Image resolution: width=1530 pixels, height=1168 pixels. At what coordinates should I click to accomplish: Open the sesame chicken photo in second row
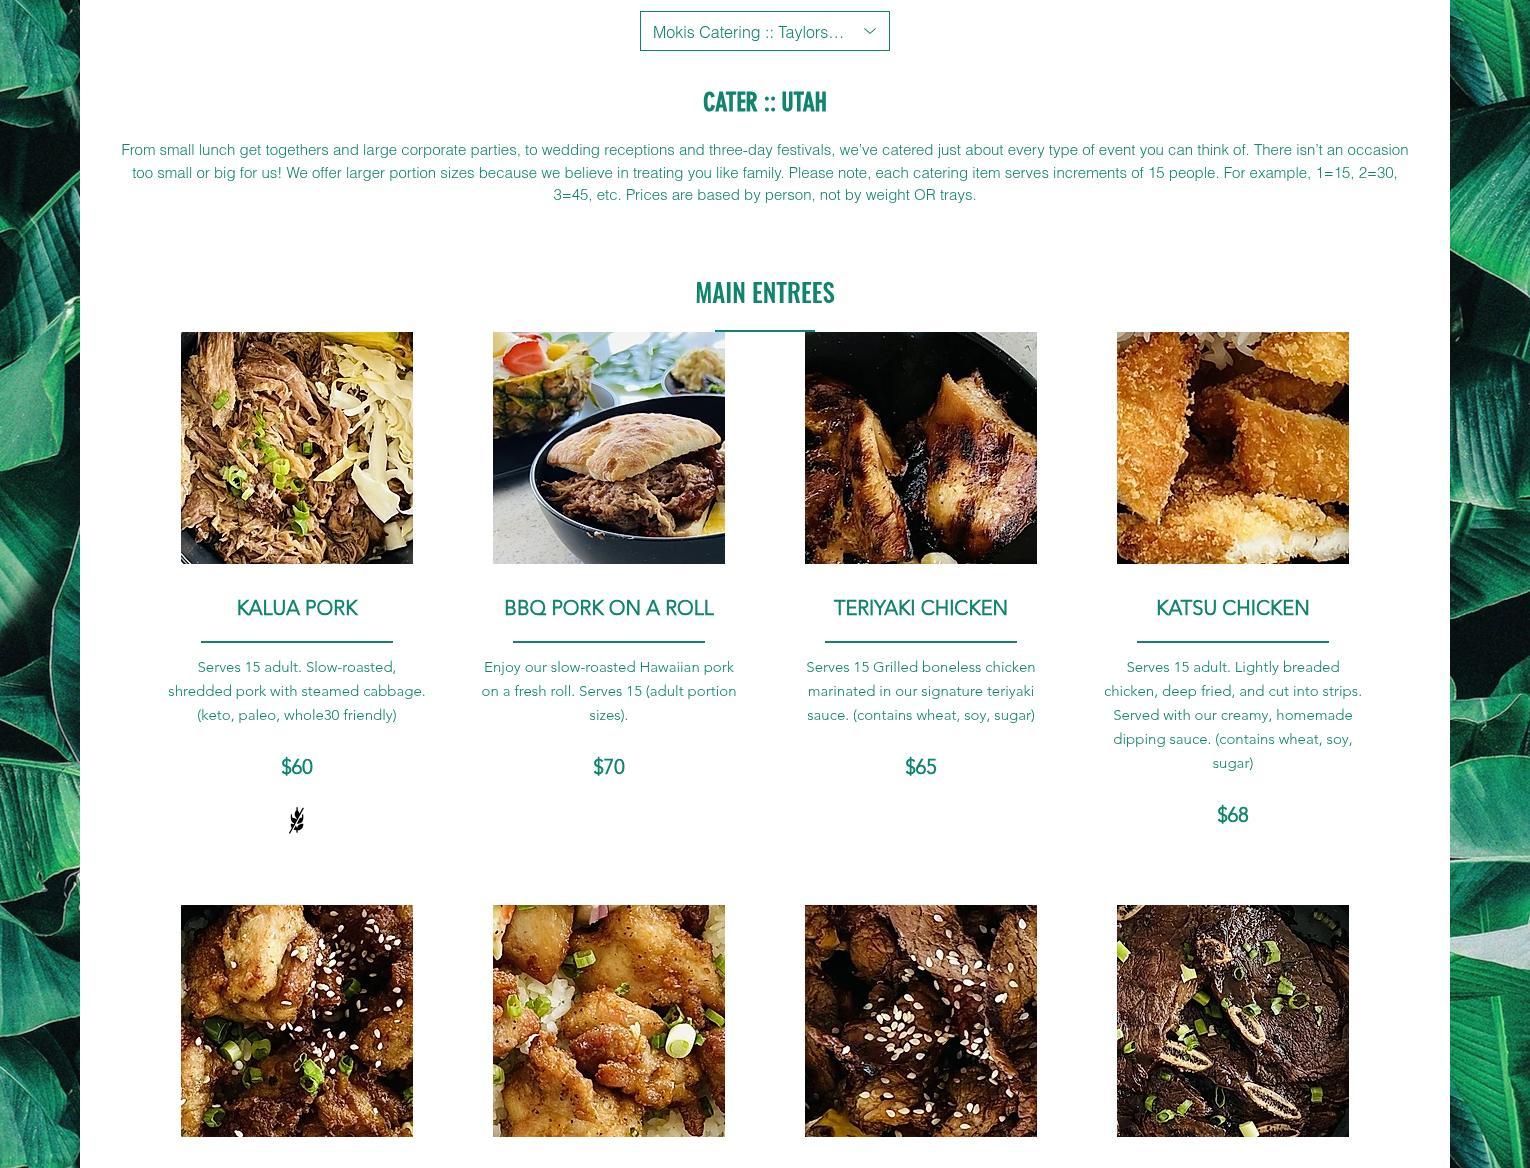pyautogui.click(x=297, y=1021)
